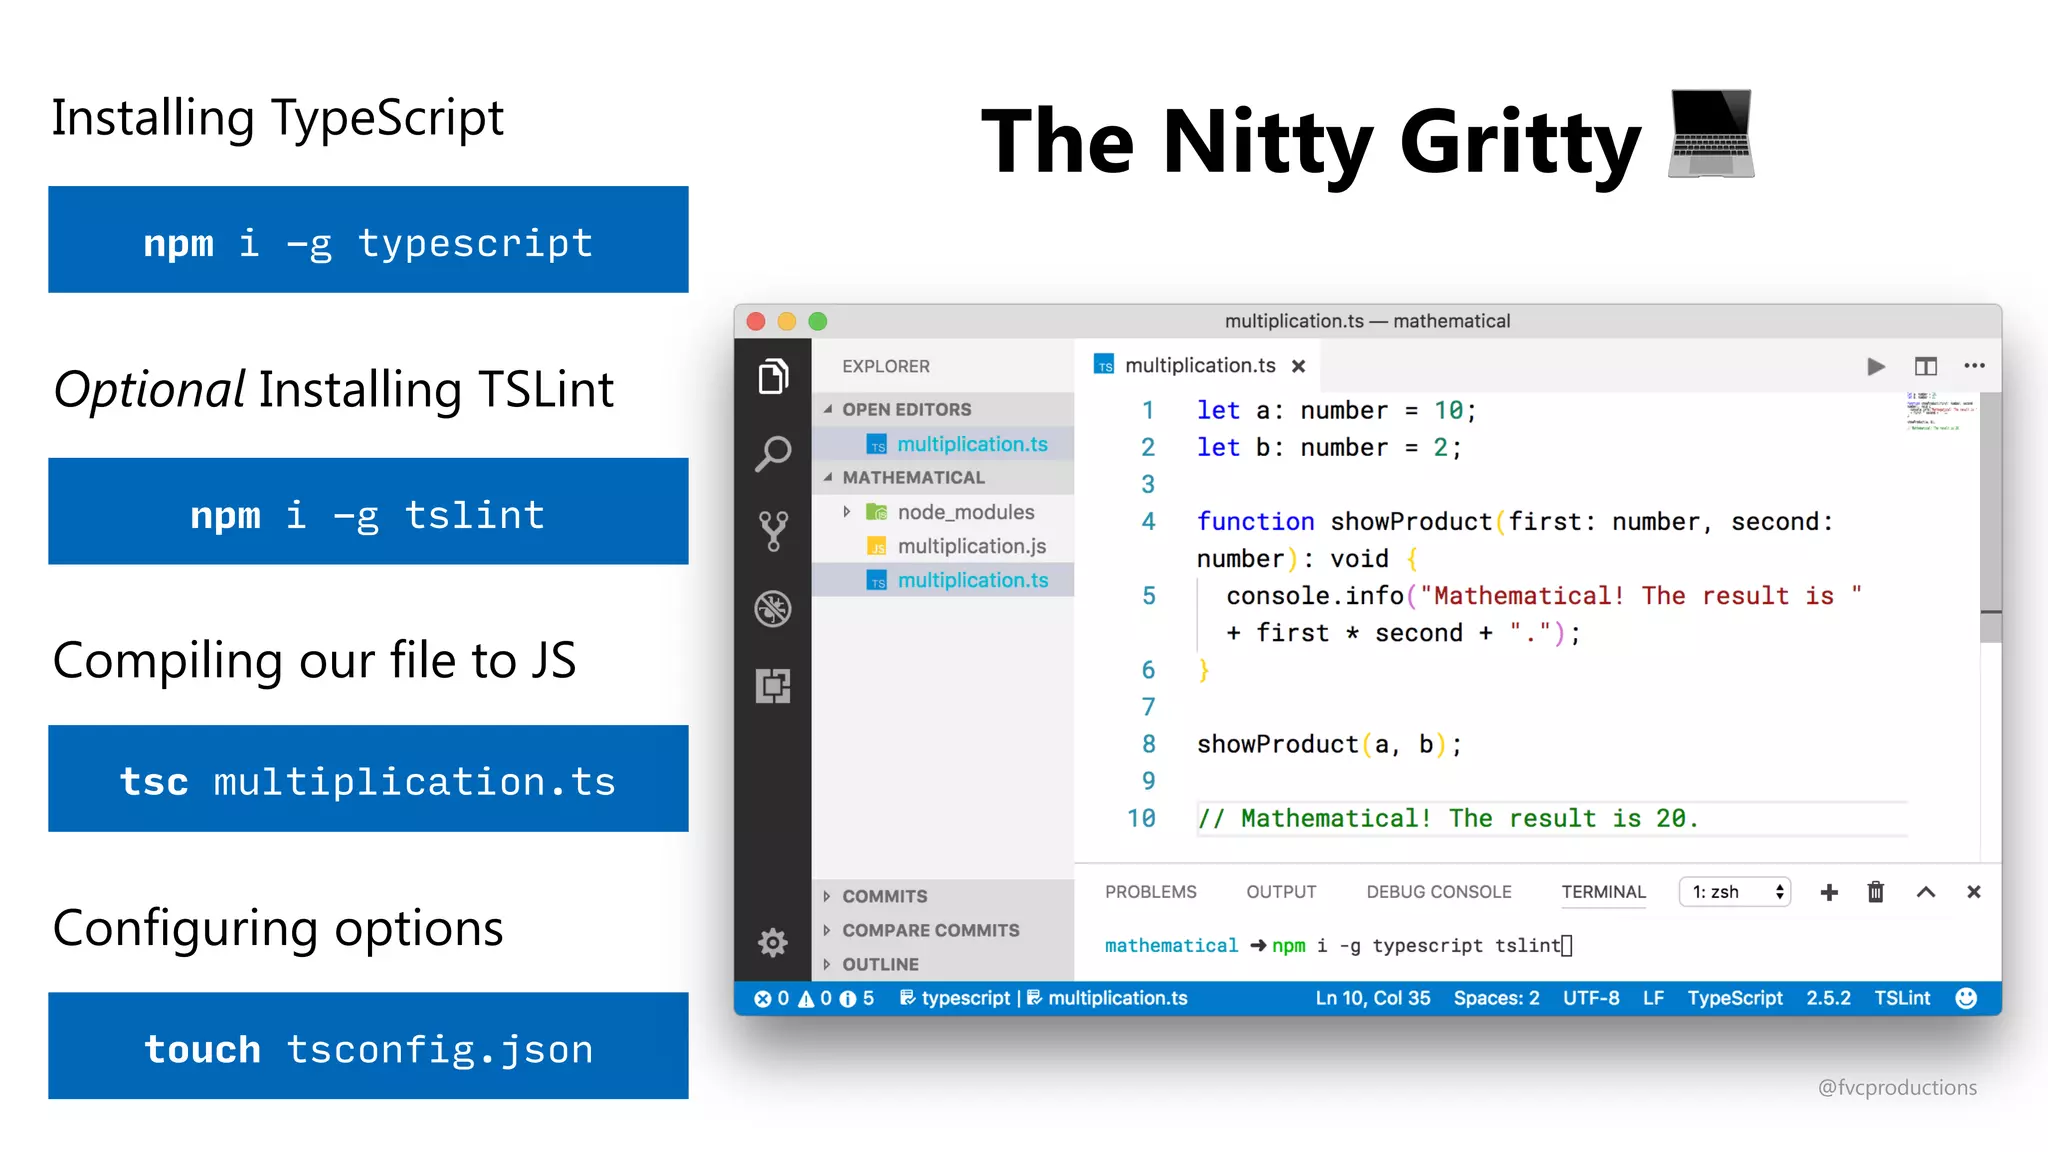
Task: Click TSLint in the status bar
Action: pos(1902,998)
